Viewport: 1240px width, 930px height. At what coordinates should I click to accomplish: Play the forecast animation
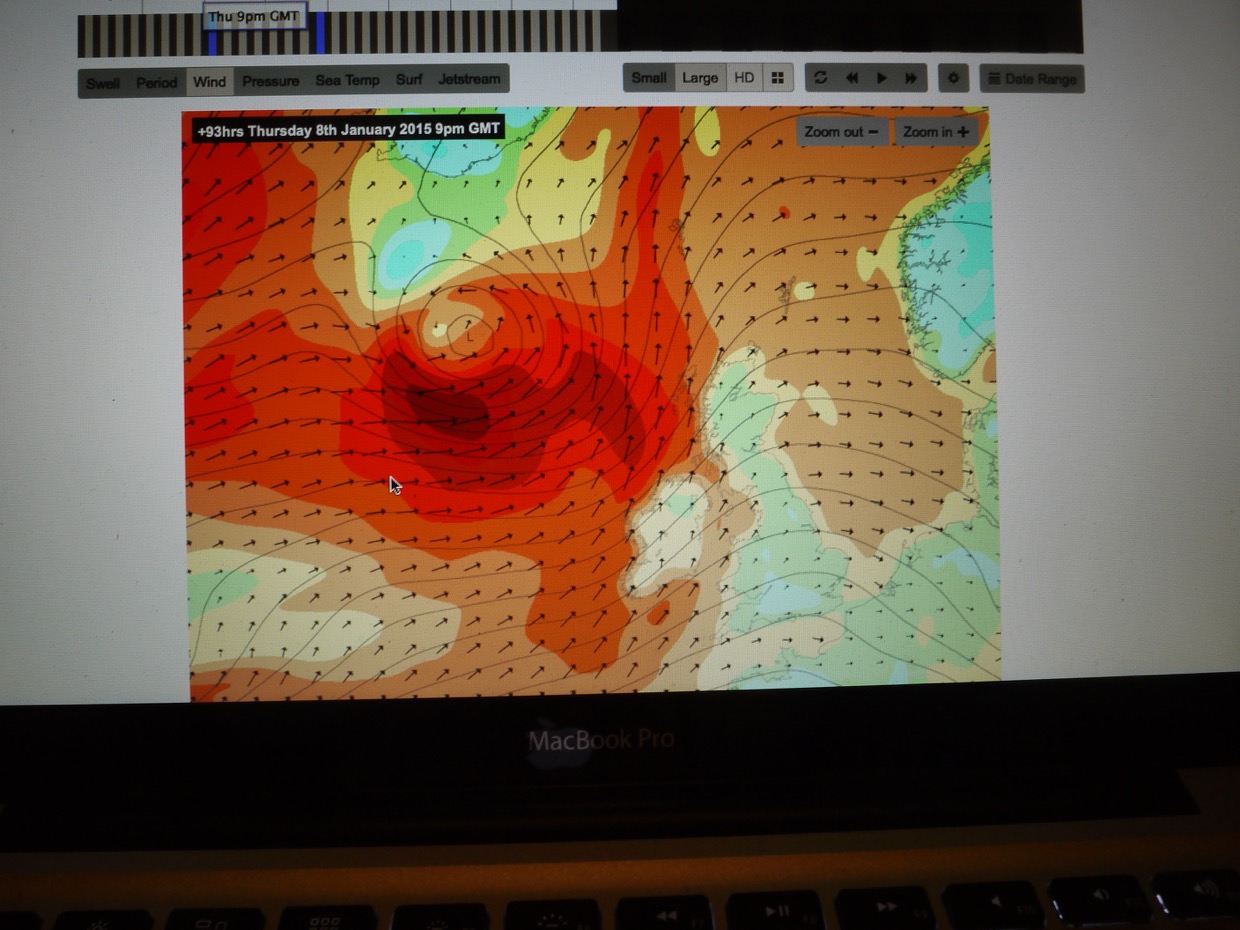[x=882, y=78]
